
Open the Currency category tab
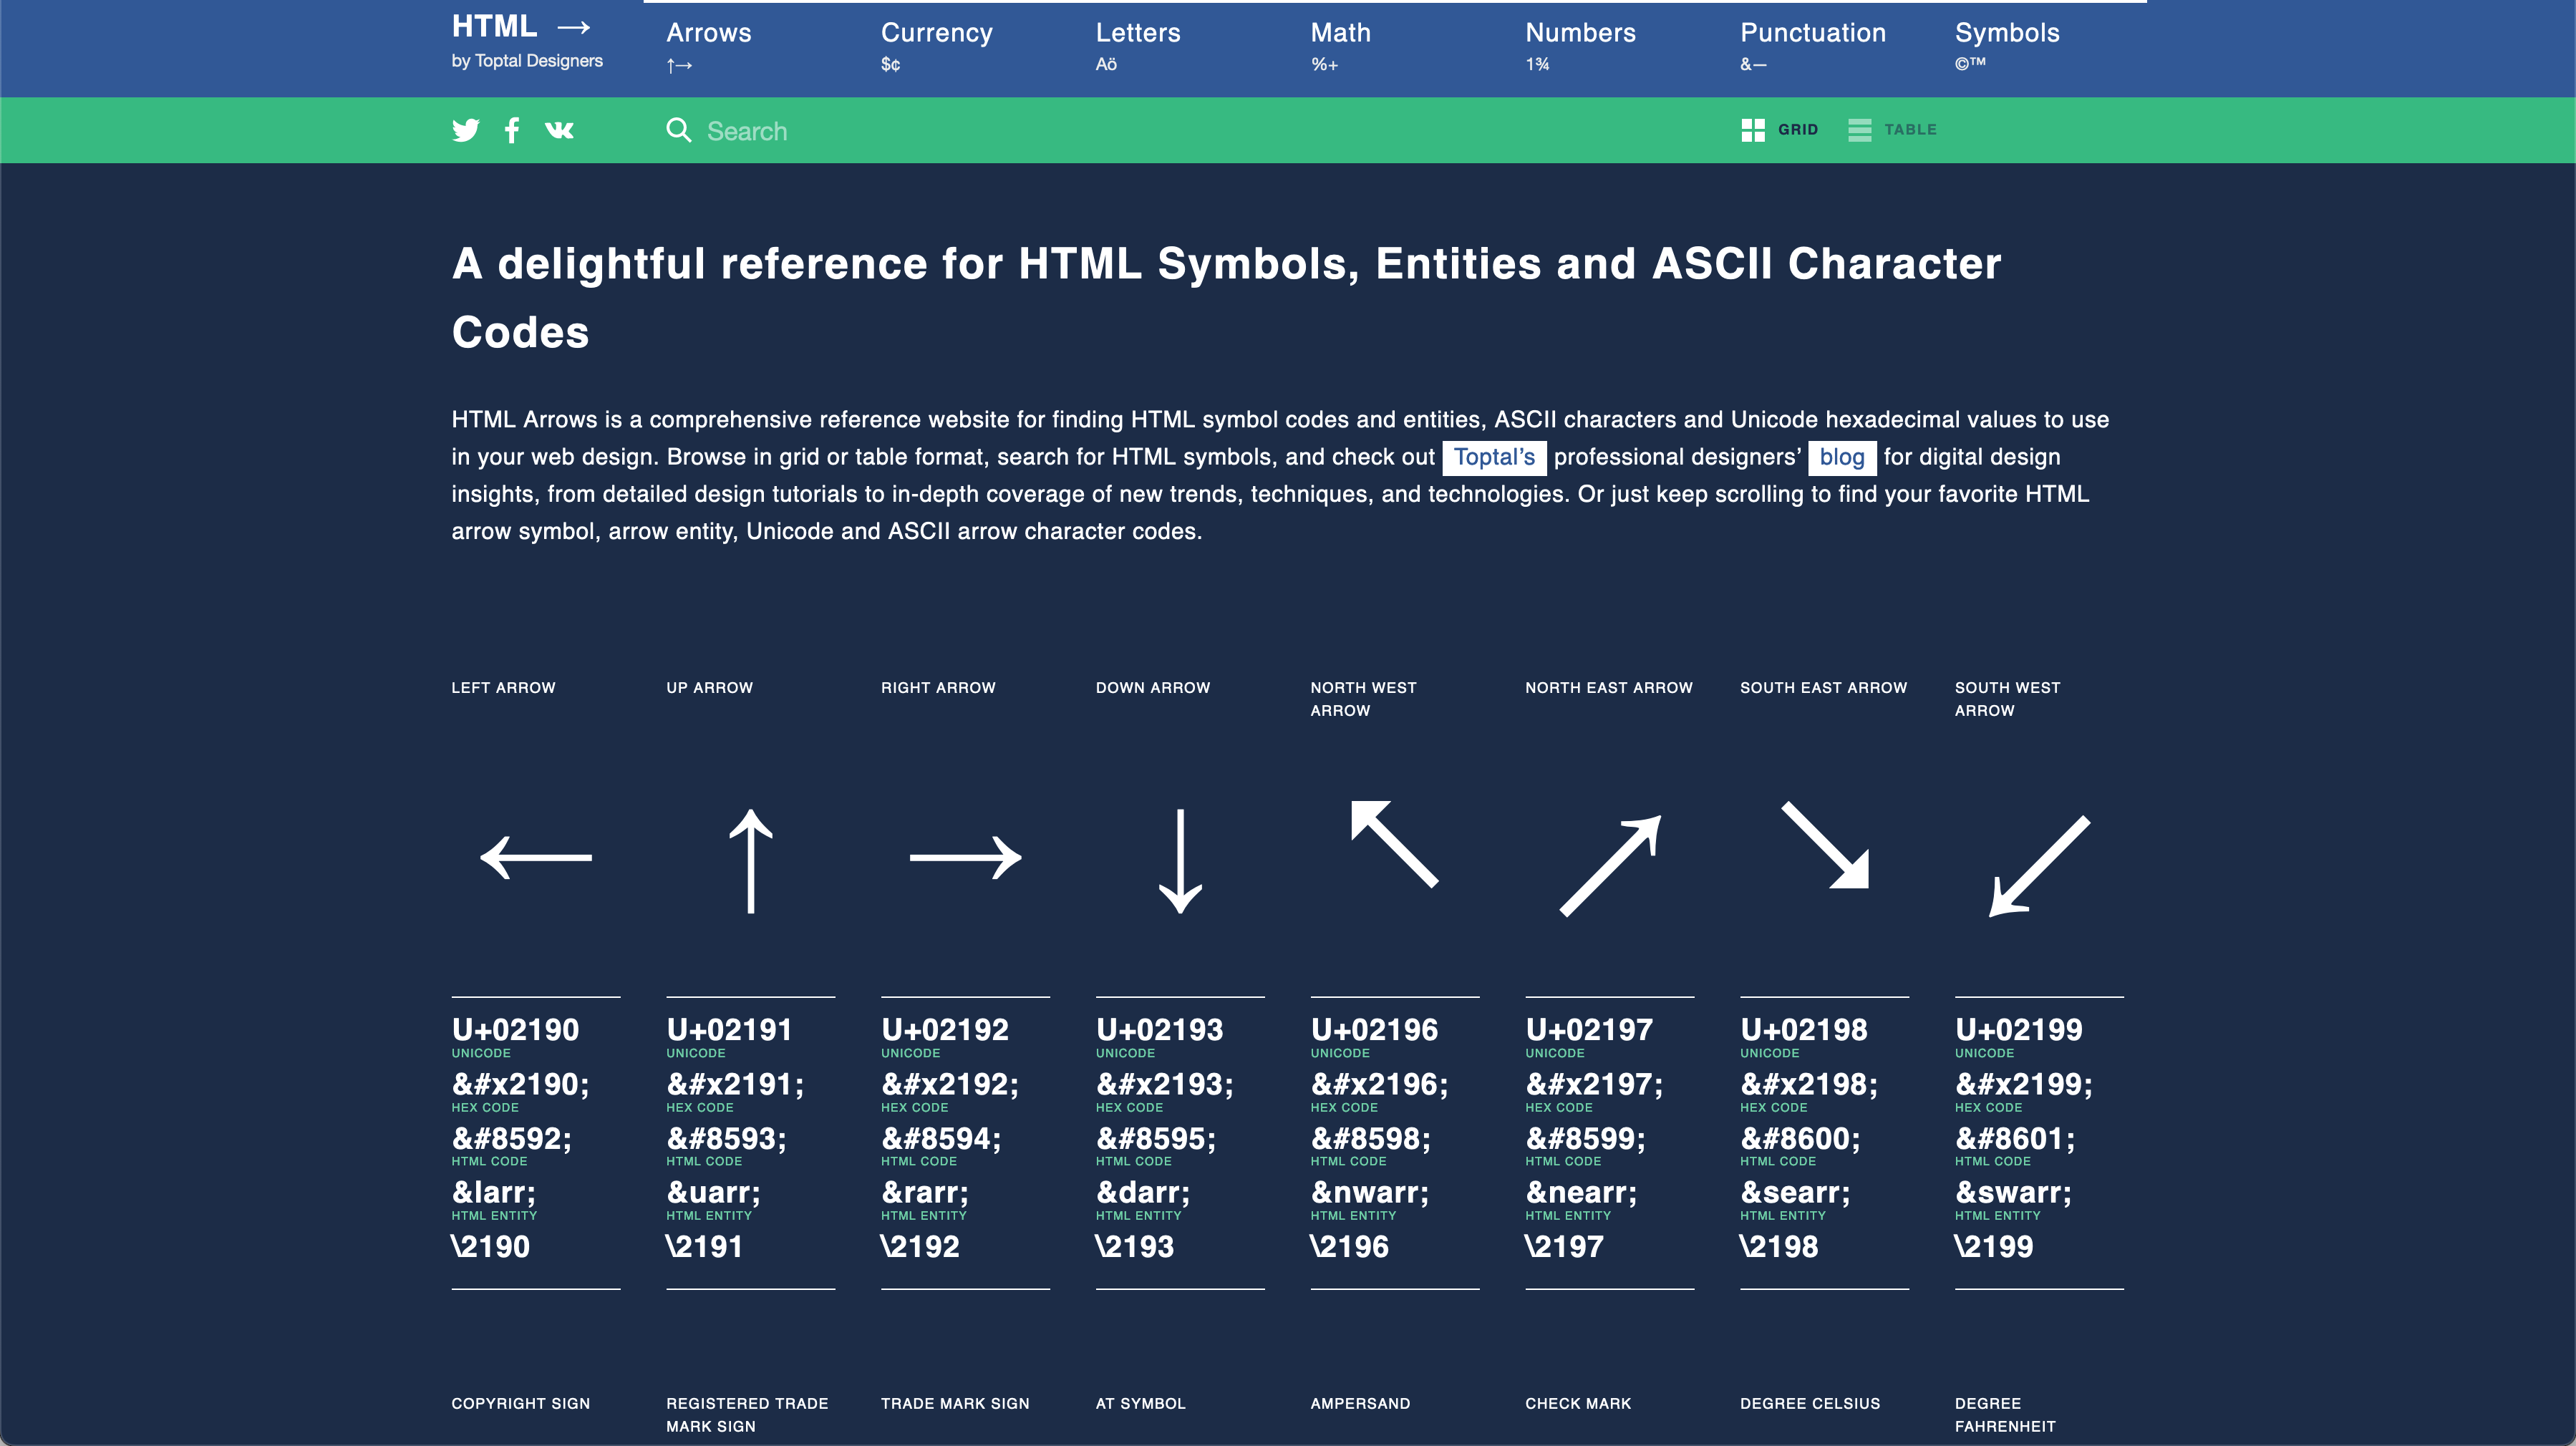click(x=937, y=46)
